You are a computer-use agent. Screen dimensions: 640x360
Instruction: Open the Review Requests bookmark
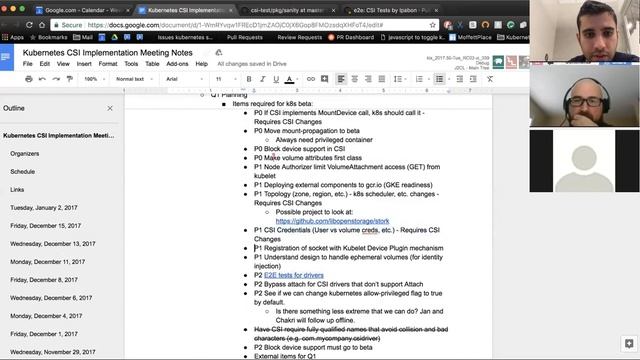pos(300,37)
